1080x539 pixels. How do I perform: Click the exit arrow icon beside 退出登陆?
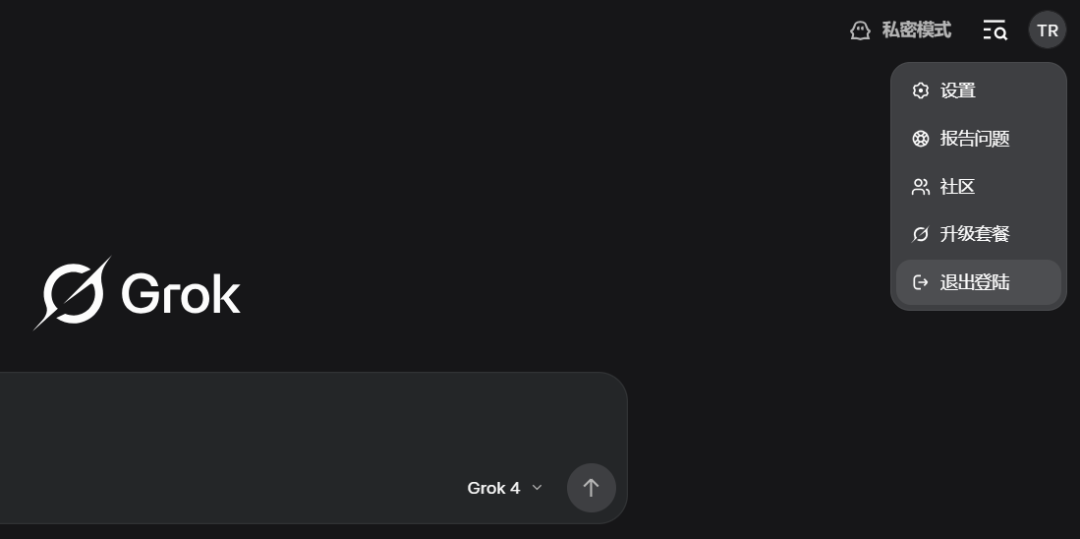click(921, 282)
